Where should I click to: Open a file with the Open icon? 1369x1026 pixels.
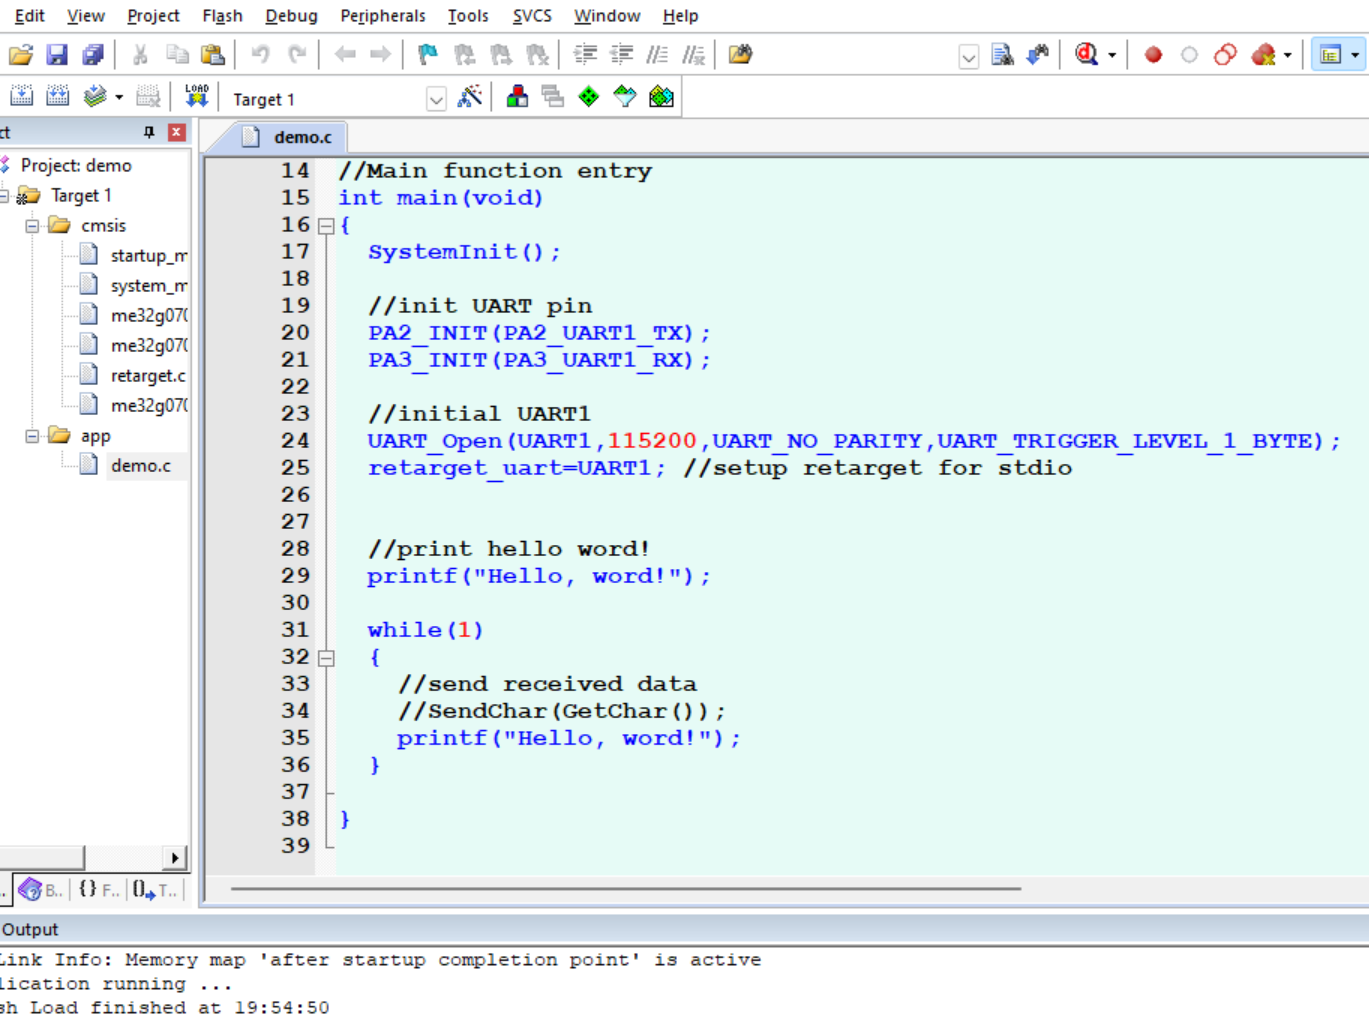(21, 55)
